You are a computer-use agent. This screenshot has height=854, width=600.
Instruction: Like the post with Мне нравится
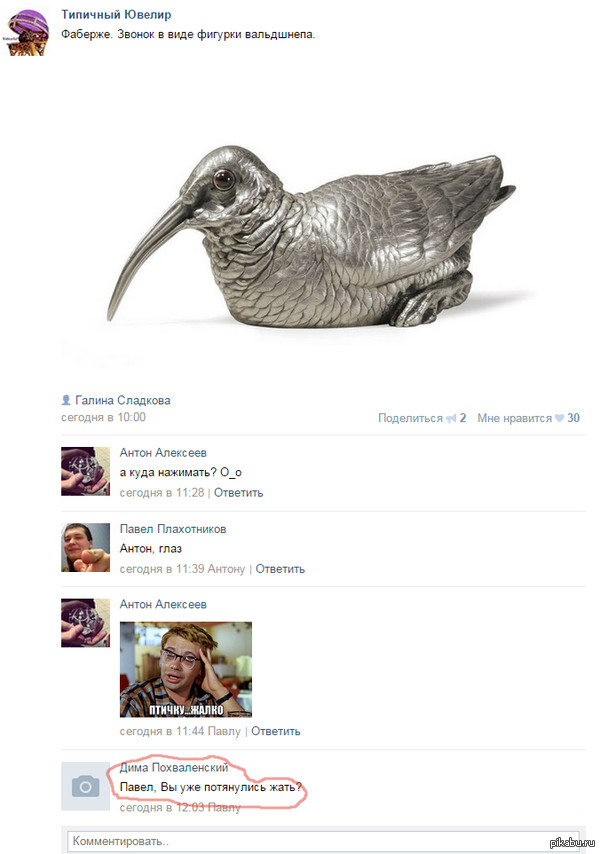pos(515,418)
